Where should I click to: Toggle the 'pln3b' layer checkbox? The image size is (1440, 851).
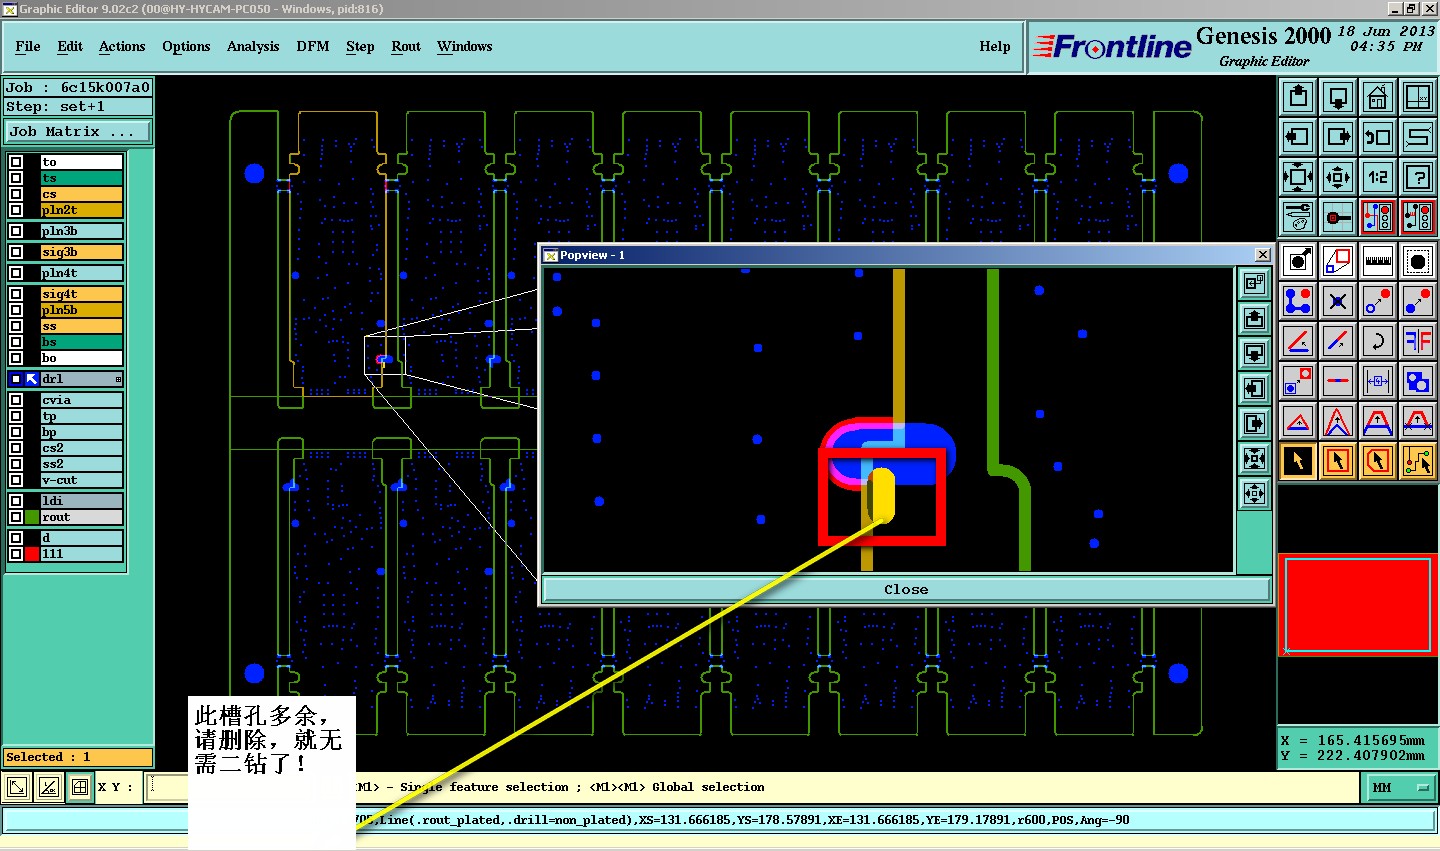coord(16,231)
